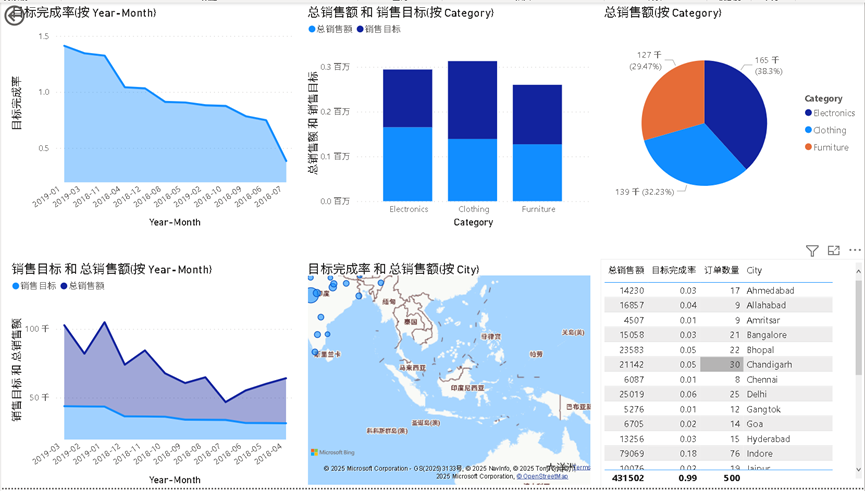Click the 目标完成率(按 Year-Month) chart title
The image size is (865, 491).
click(x=84, y=12)
